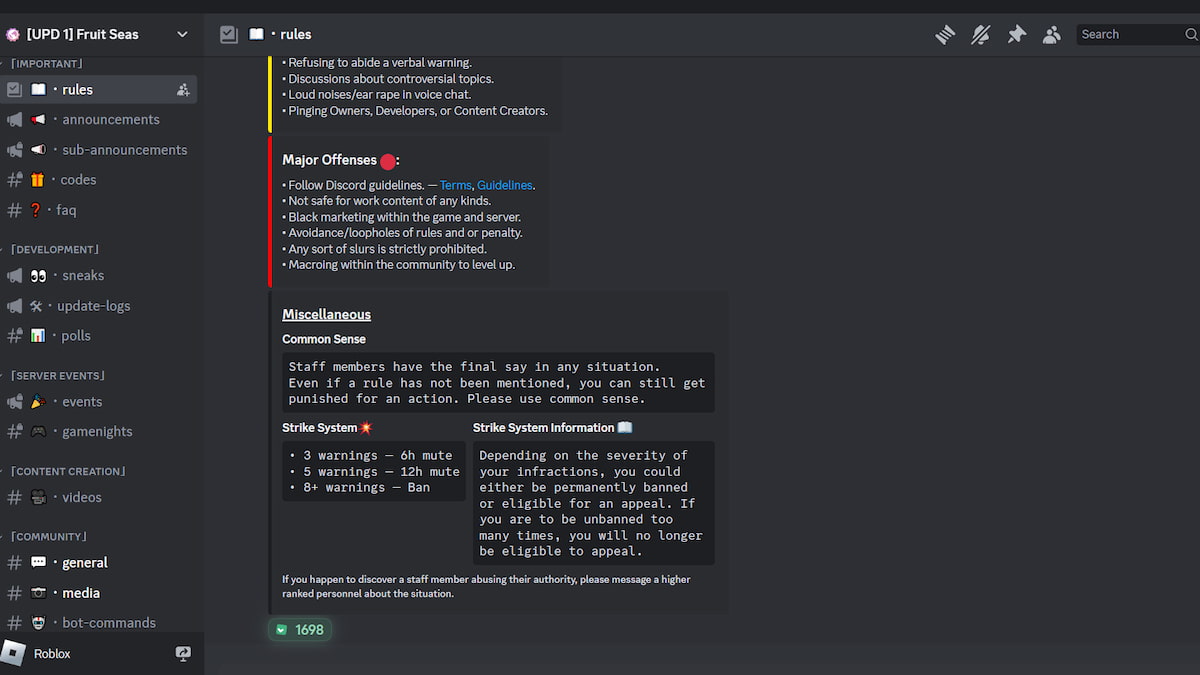Open the Guidelines link
The height and width of the screenshot is (675, 1200).
(x=504, y=184)
